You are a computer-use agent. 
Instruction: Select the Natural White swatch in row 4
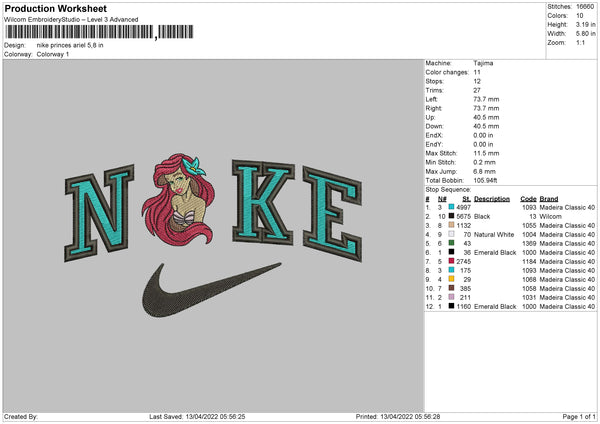tap(452, 234)
